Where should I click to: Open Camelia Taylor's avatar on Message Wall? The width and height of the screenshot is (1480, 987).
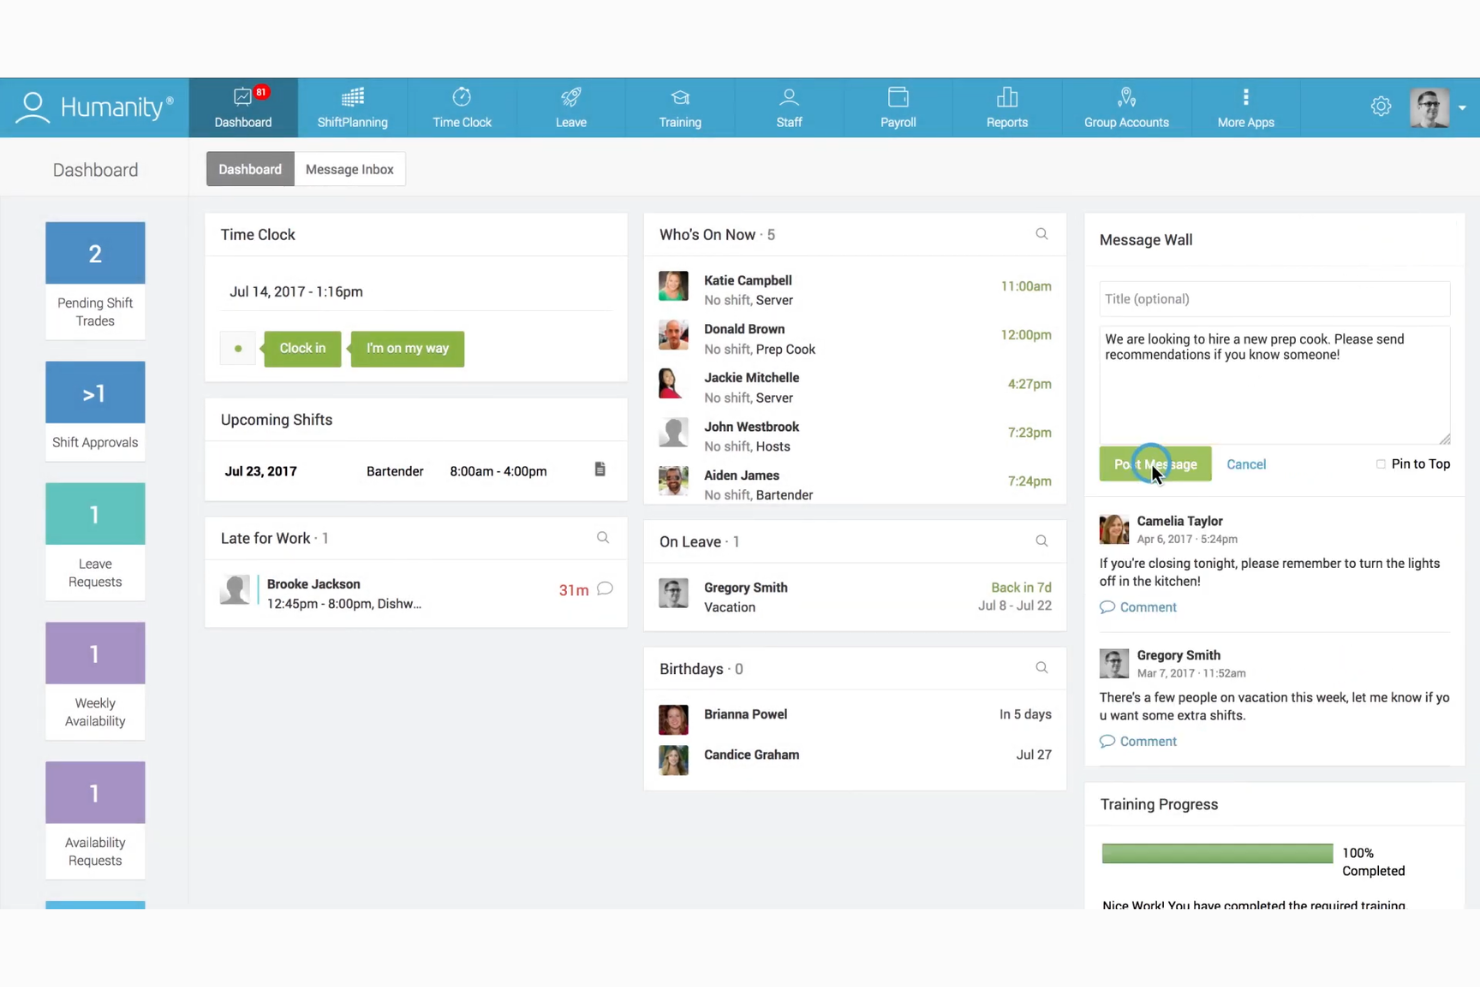(x=1114, y=529)
